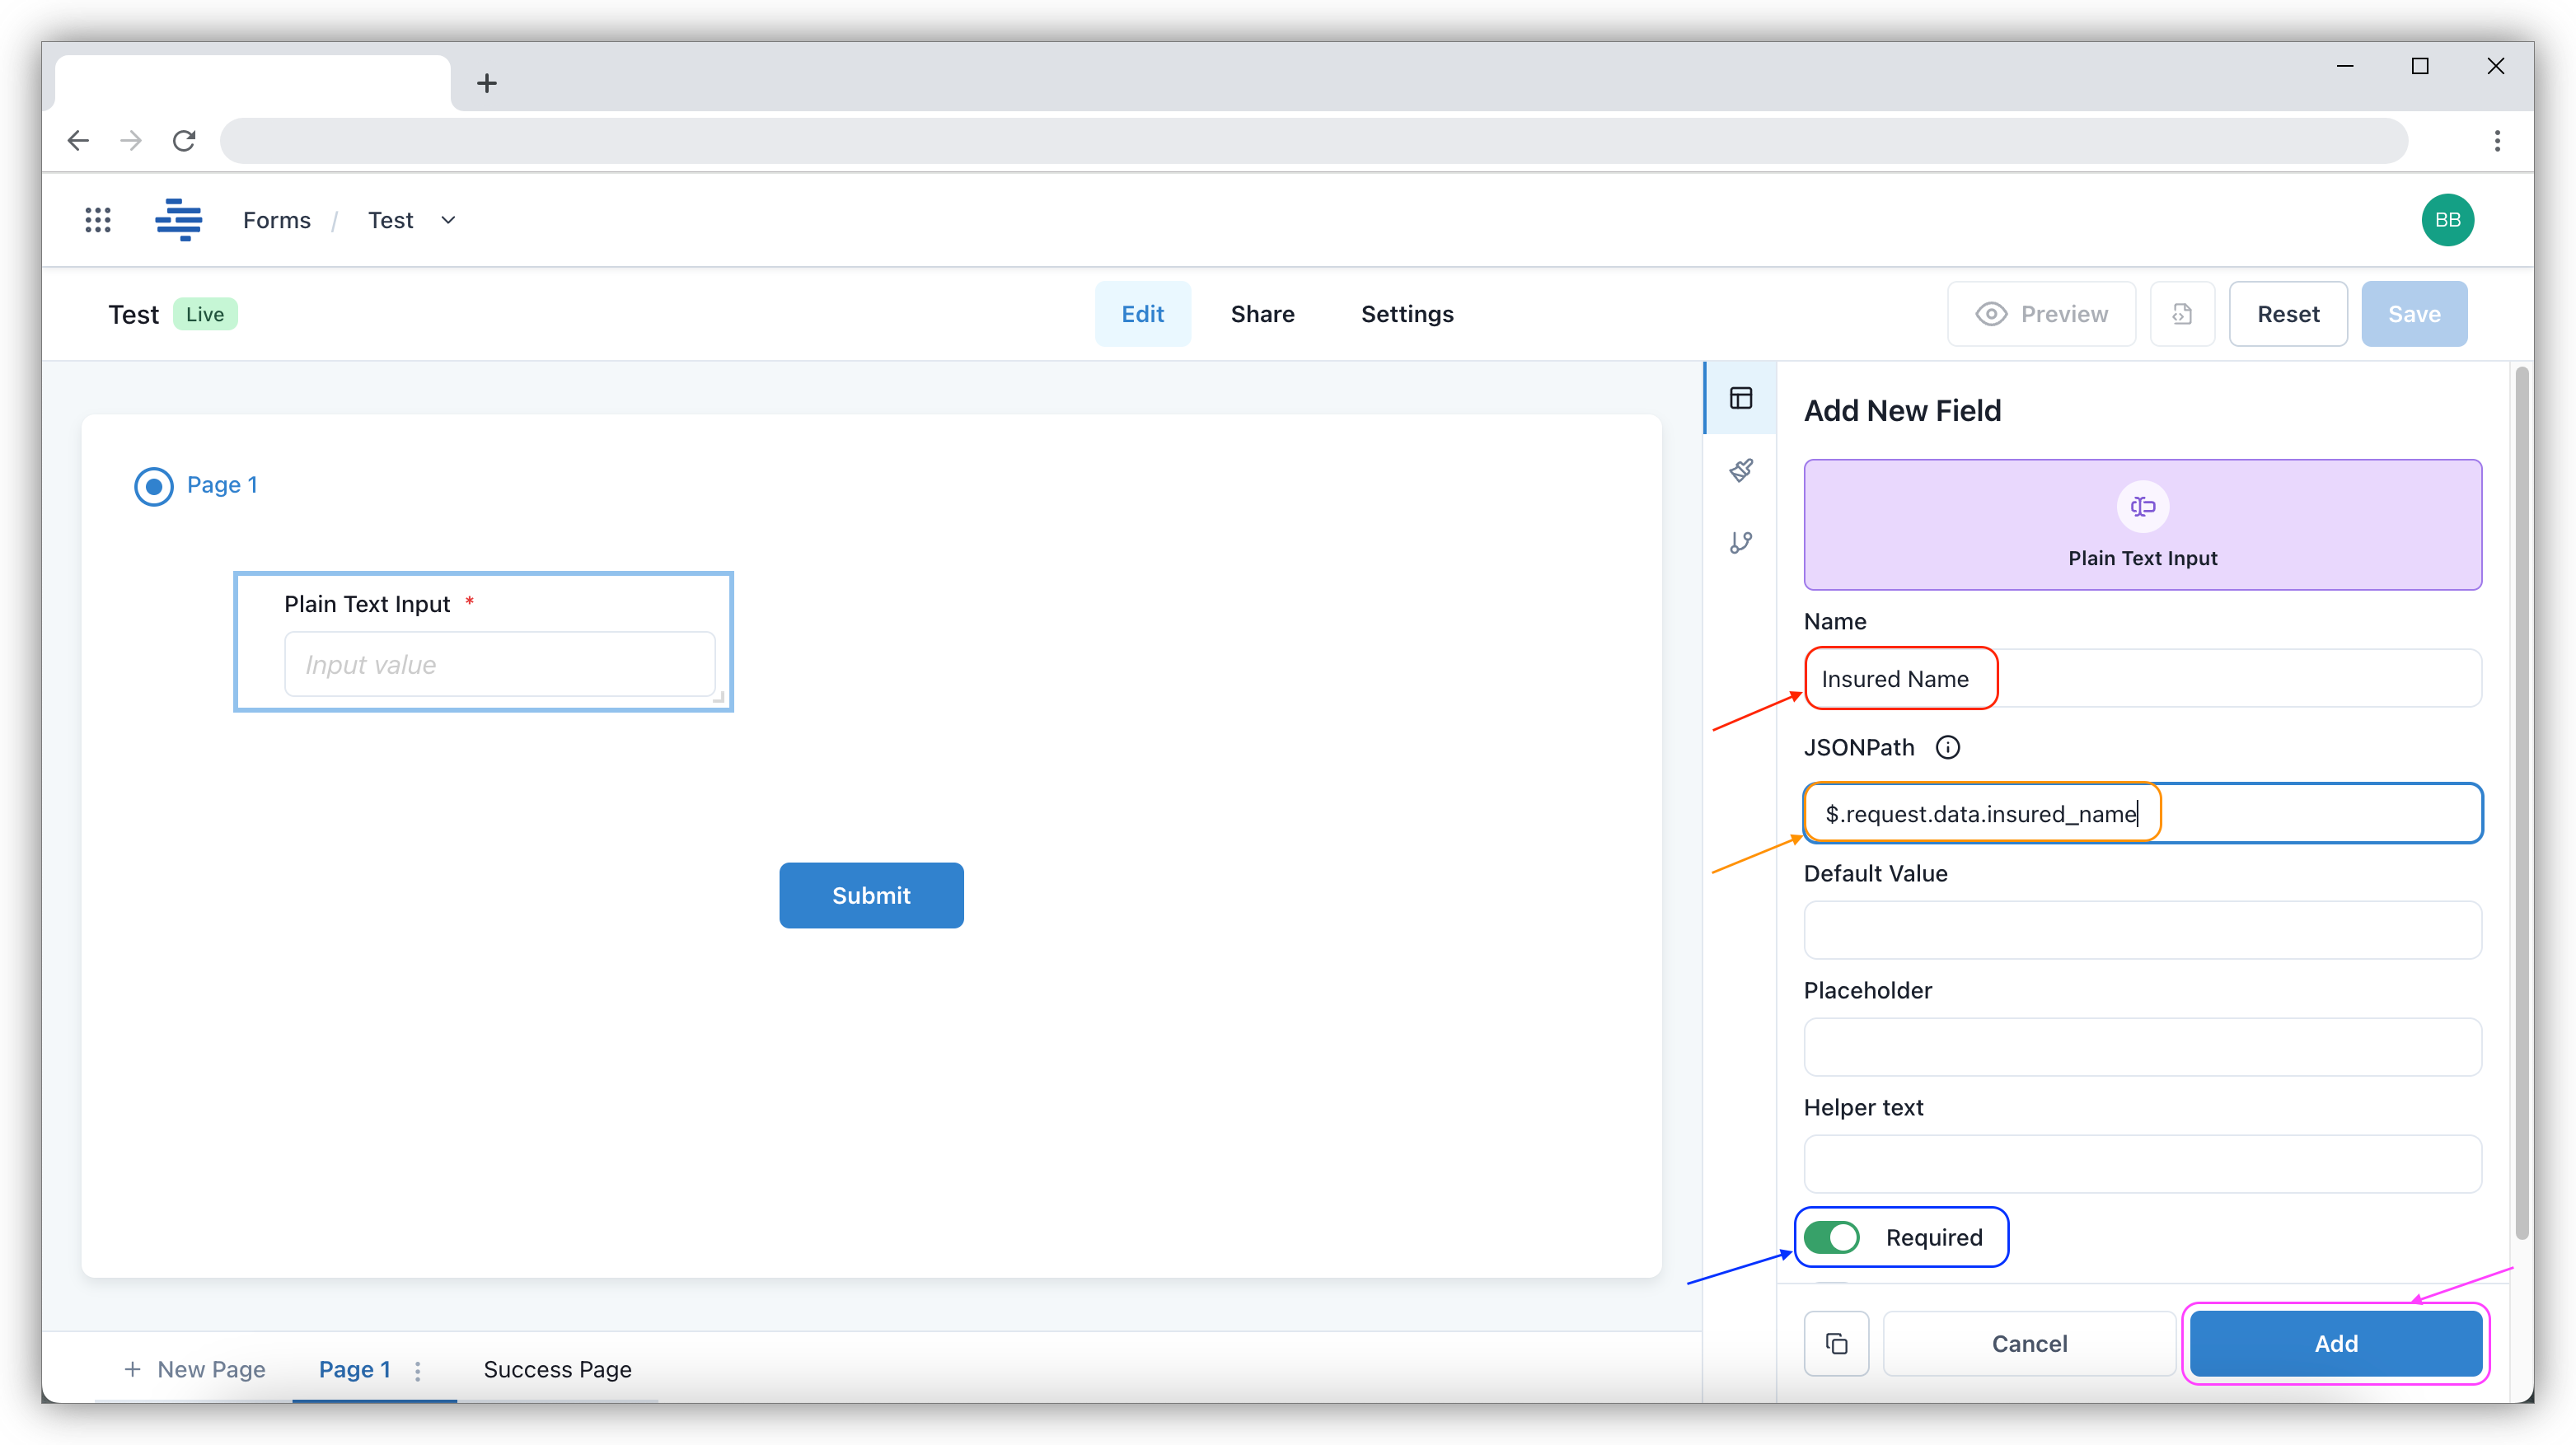The width and height of the screenshot is (2576, 1445).
Task: Click the JSONPath info icon
Action: click(1947, 747)
